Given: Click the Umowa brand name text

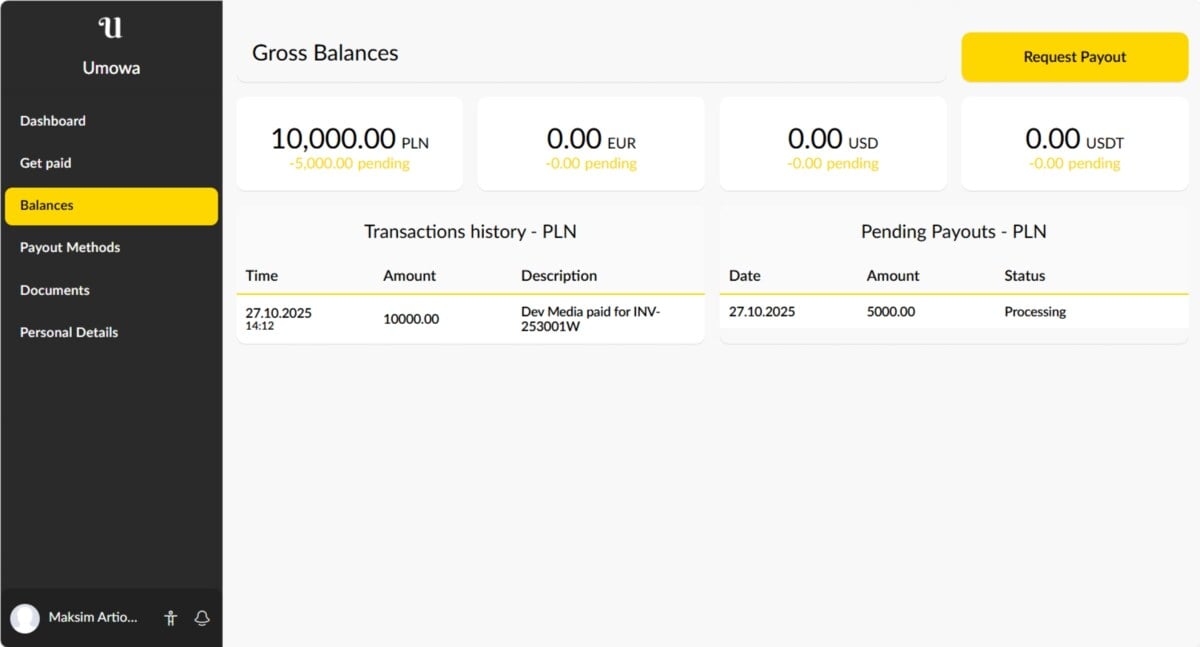Looking at the screenshot, I should pos(111,69).
